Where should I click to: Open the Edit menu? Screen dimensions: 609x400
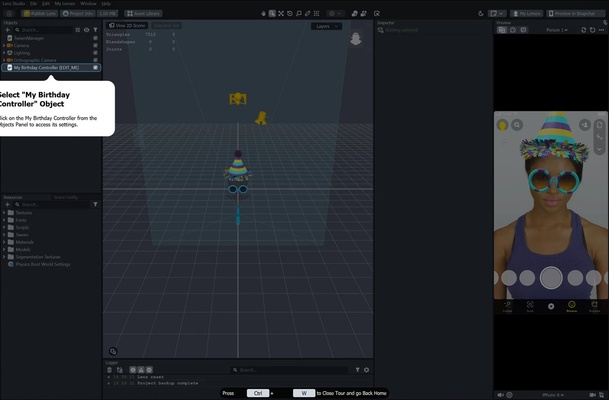tap(45, 3)
